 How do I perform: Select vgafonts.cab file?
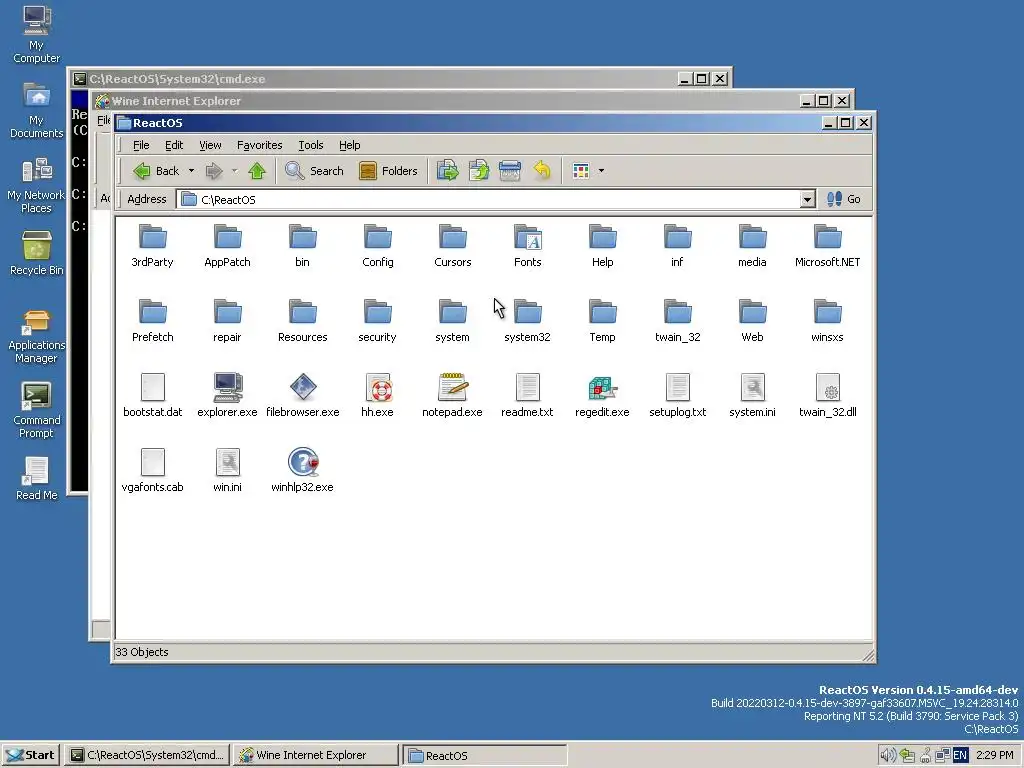[153, 470]
